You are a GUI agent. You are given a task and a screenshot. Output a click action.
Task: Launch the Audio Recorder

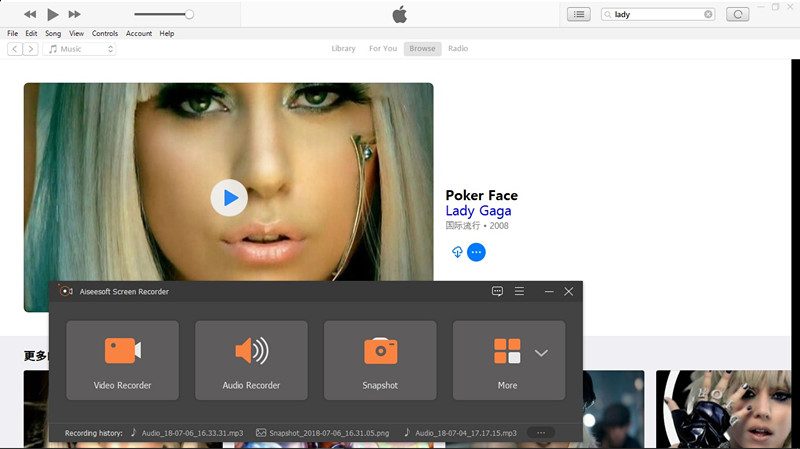tap(251, 360)
